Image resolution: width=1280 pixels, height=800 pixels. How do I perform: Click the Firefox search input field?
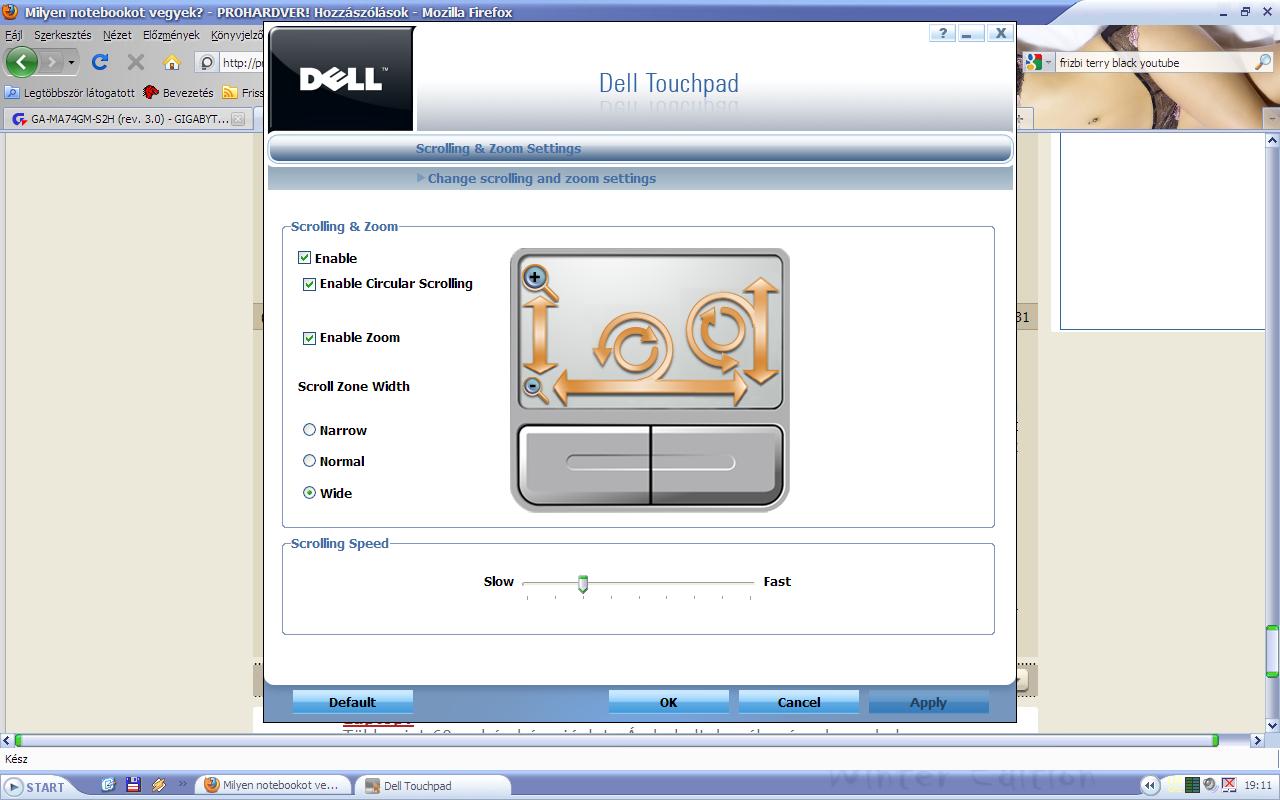(1153, 62)
